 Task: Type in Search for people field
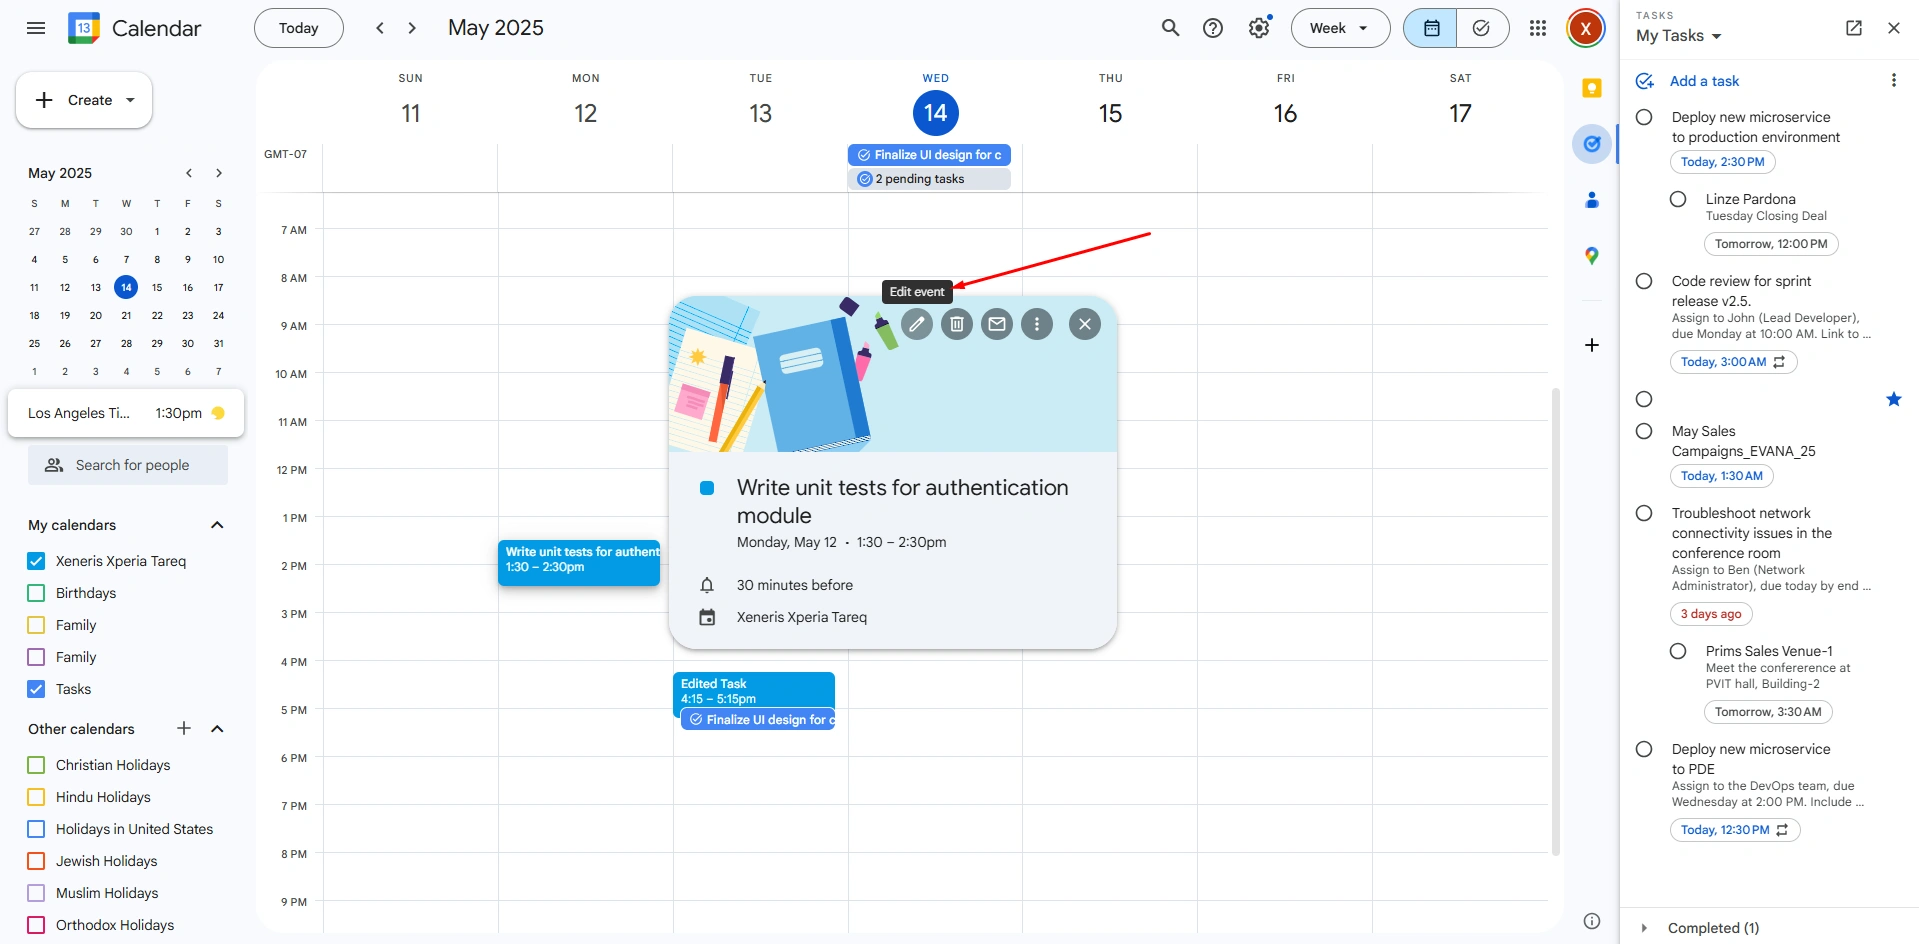132,465
